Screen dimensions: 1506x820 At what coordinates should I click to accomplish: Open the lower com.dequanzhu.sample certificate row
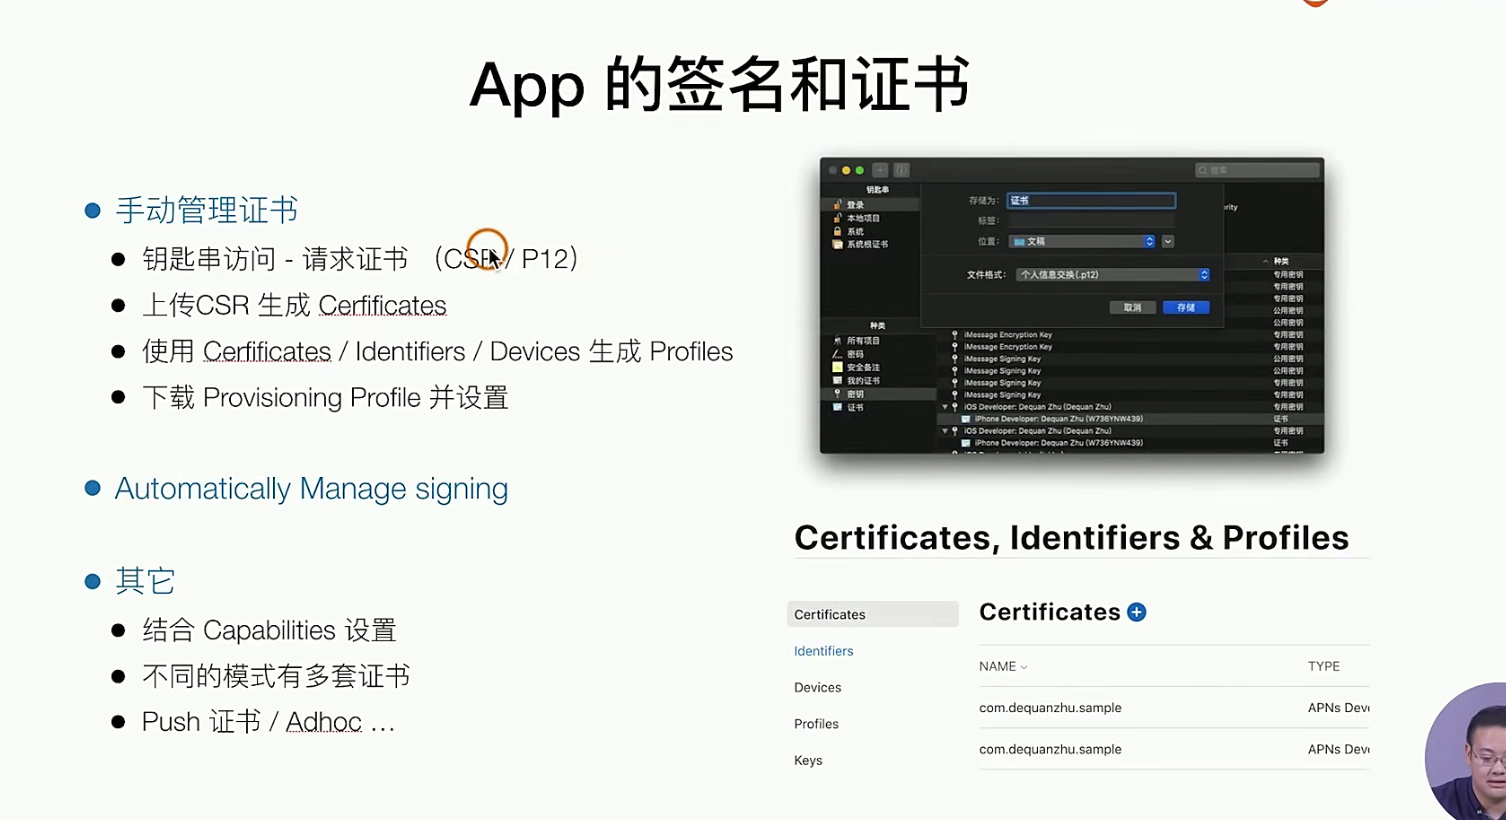[1174, 749]
